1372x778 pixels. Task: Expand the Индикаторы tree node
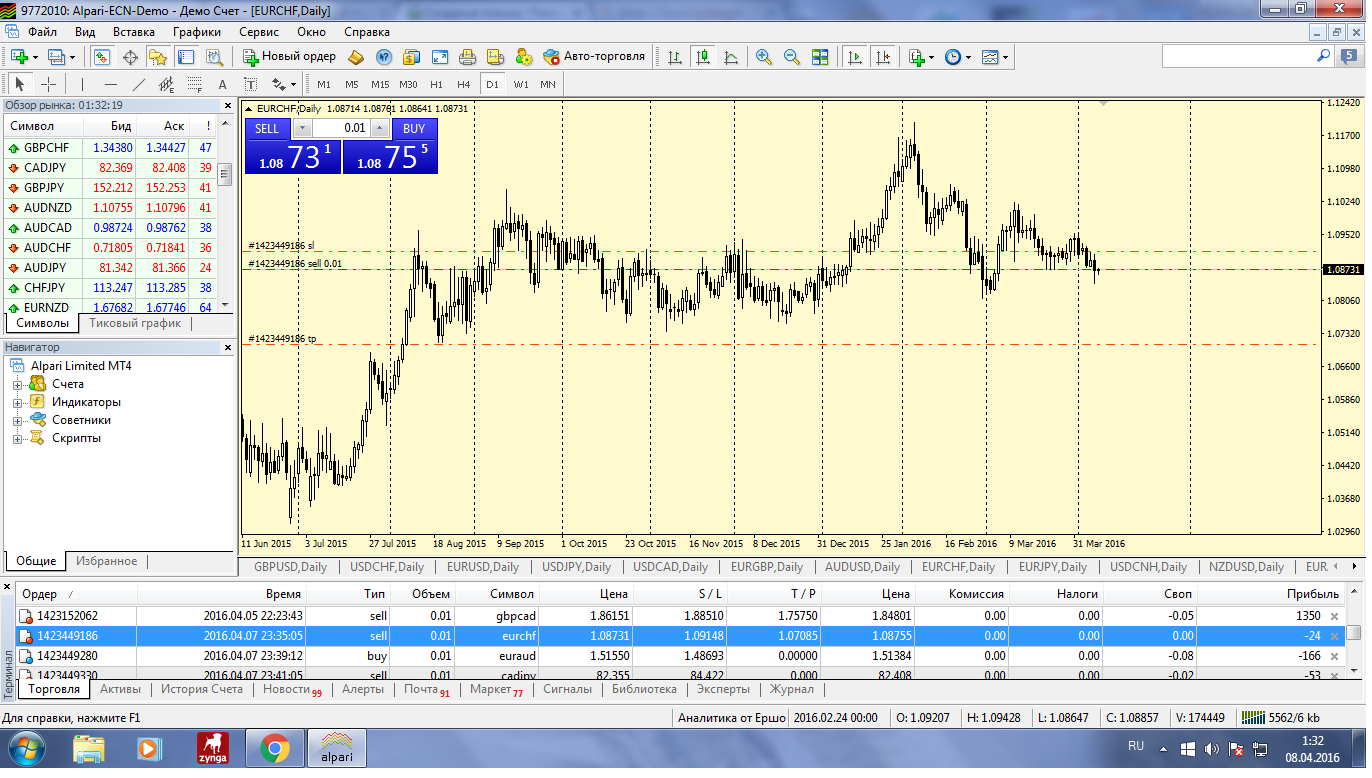[x=17, y=402]
